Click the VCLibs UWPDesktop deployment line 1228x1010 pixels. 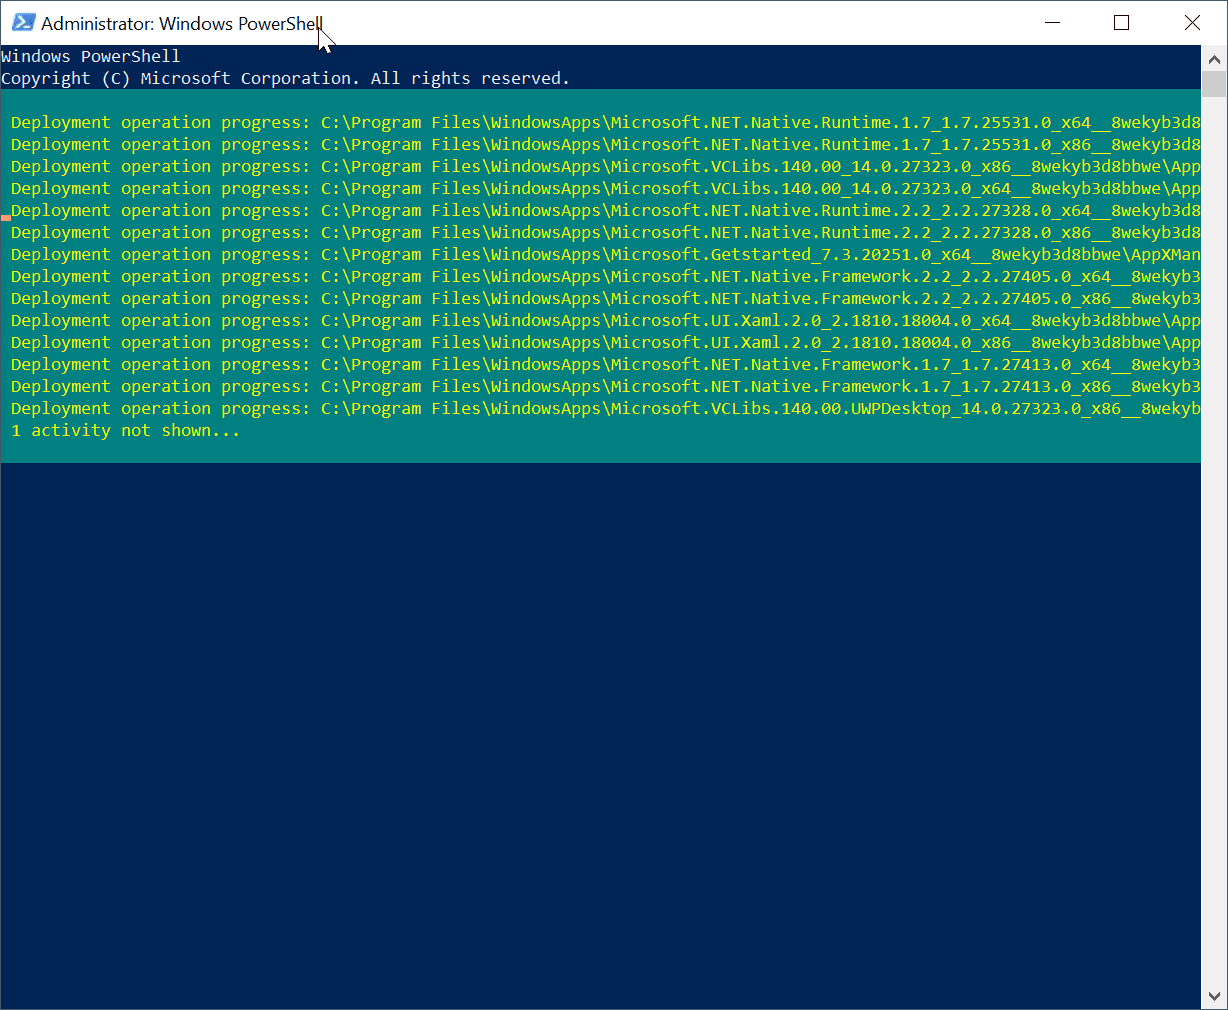pyautogui.click(x=600, y=409)
